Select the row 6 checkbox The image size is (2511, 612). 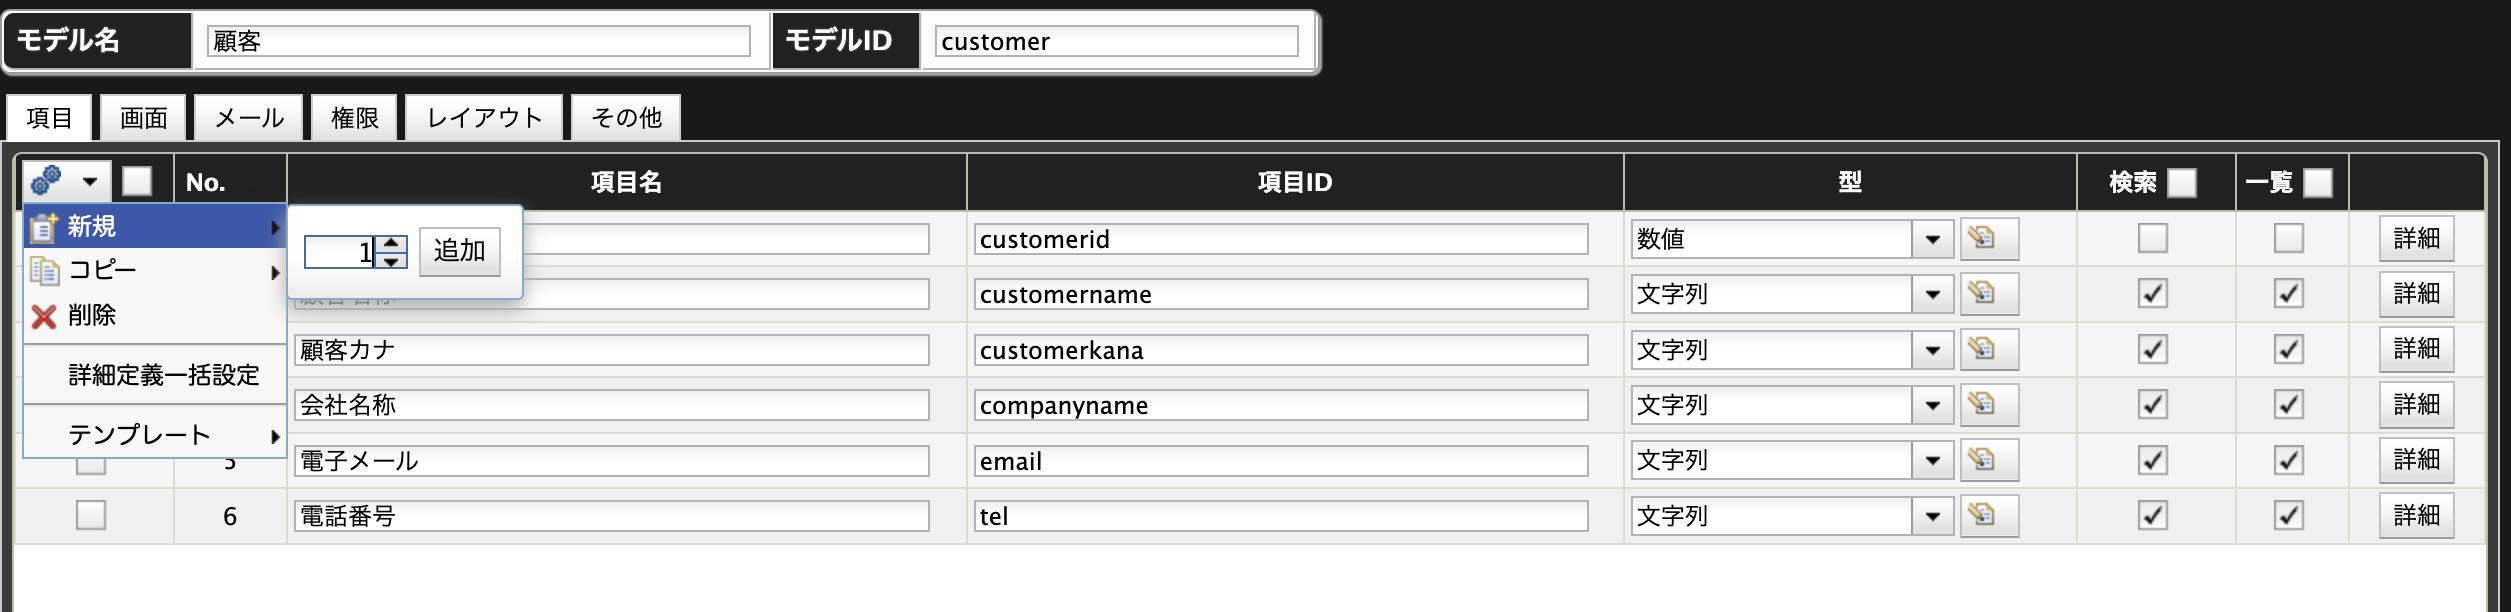coord(91,516)
